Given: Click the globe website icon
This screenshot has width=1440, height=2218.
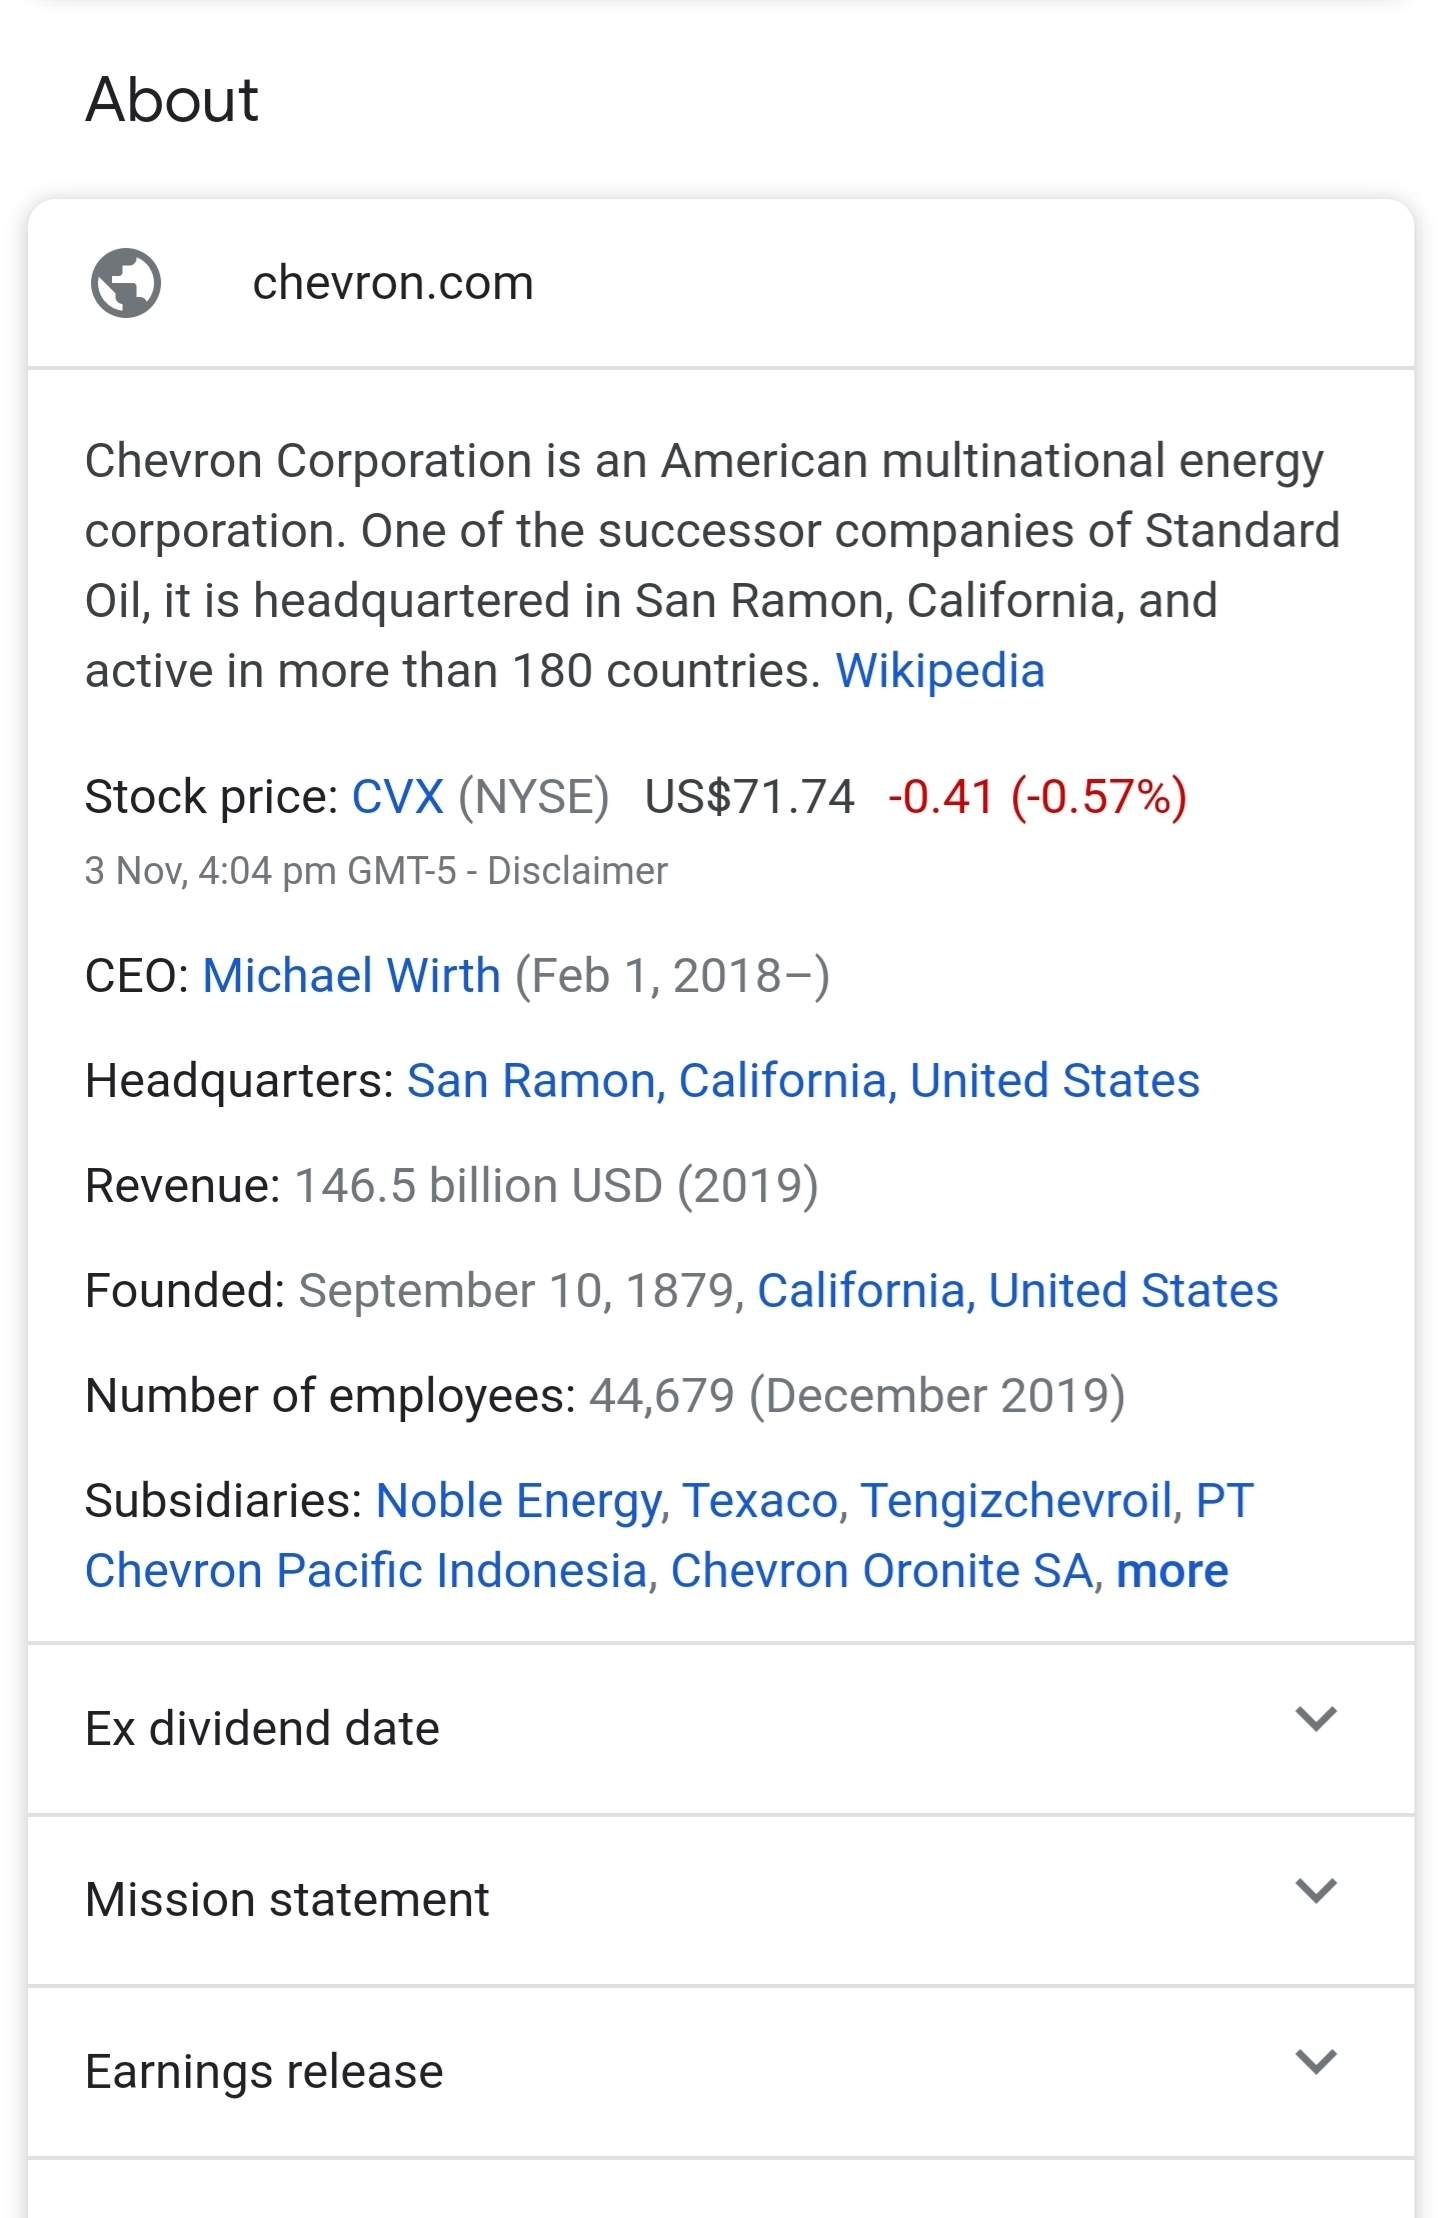Looking at the screenshot, I should (x=126, y=283).
